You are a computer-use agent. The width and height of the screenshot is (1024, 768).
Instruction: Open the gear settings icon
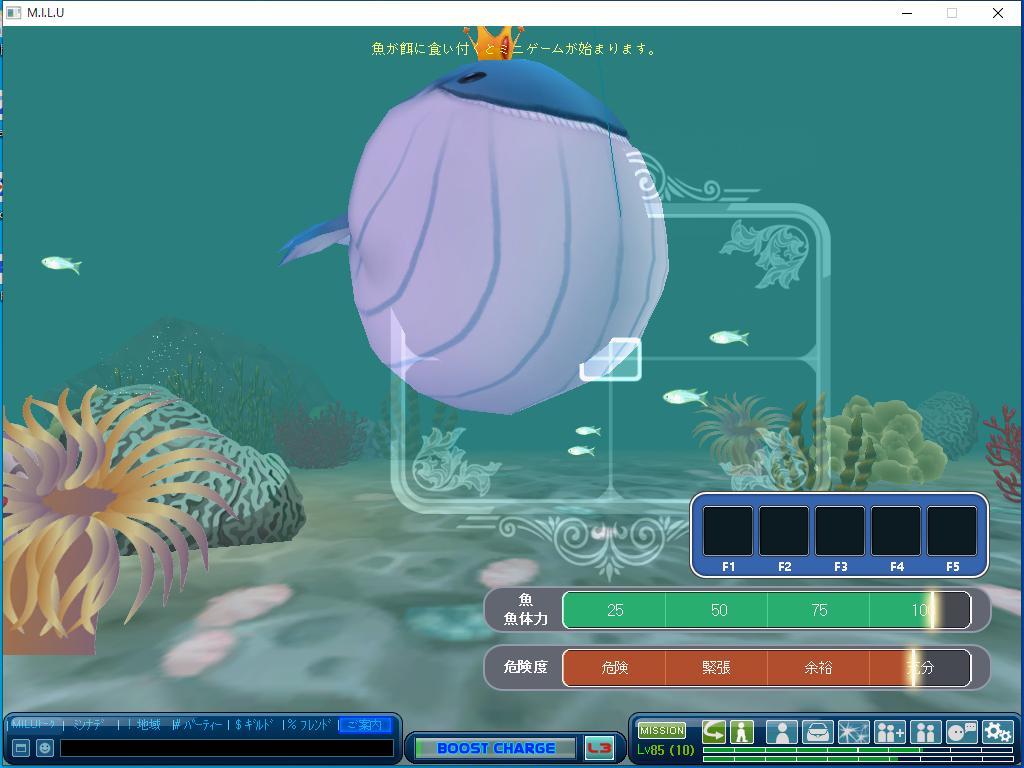(997, 732)
